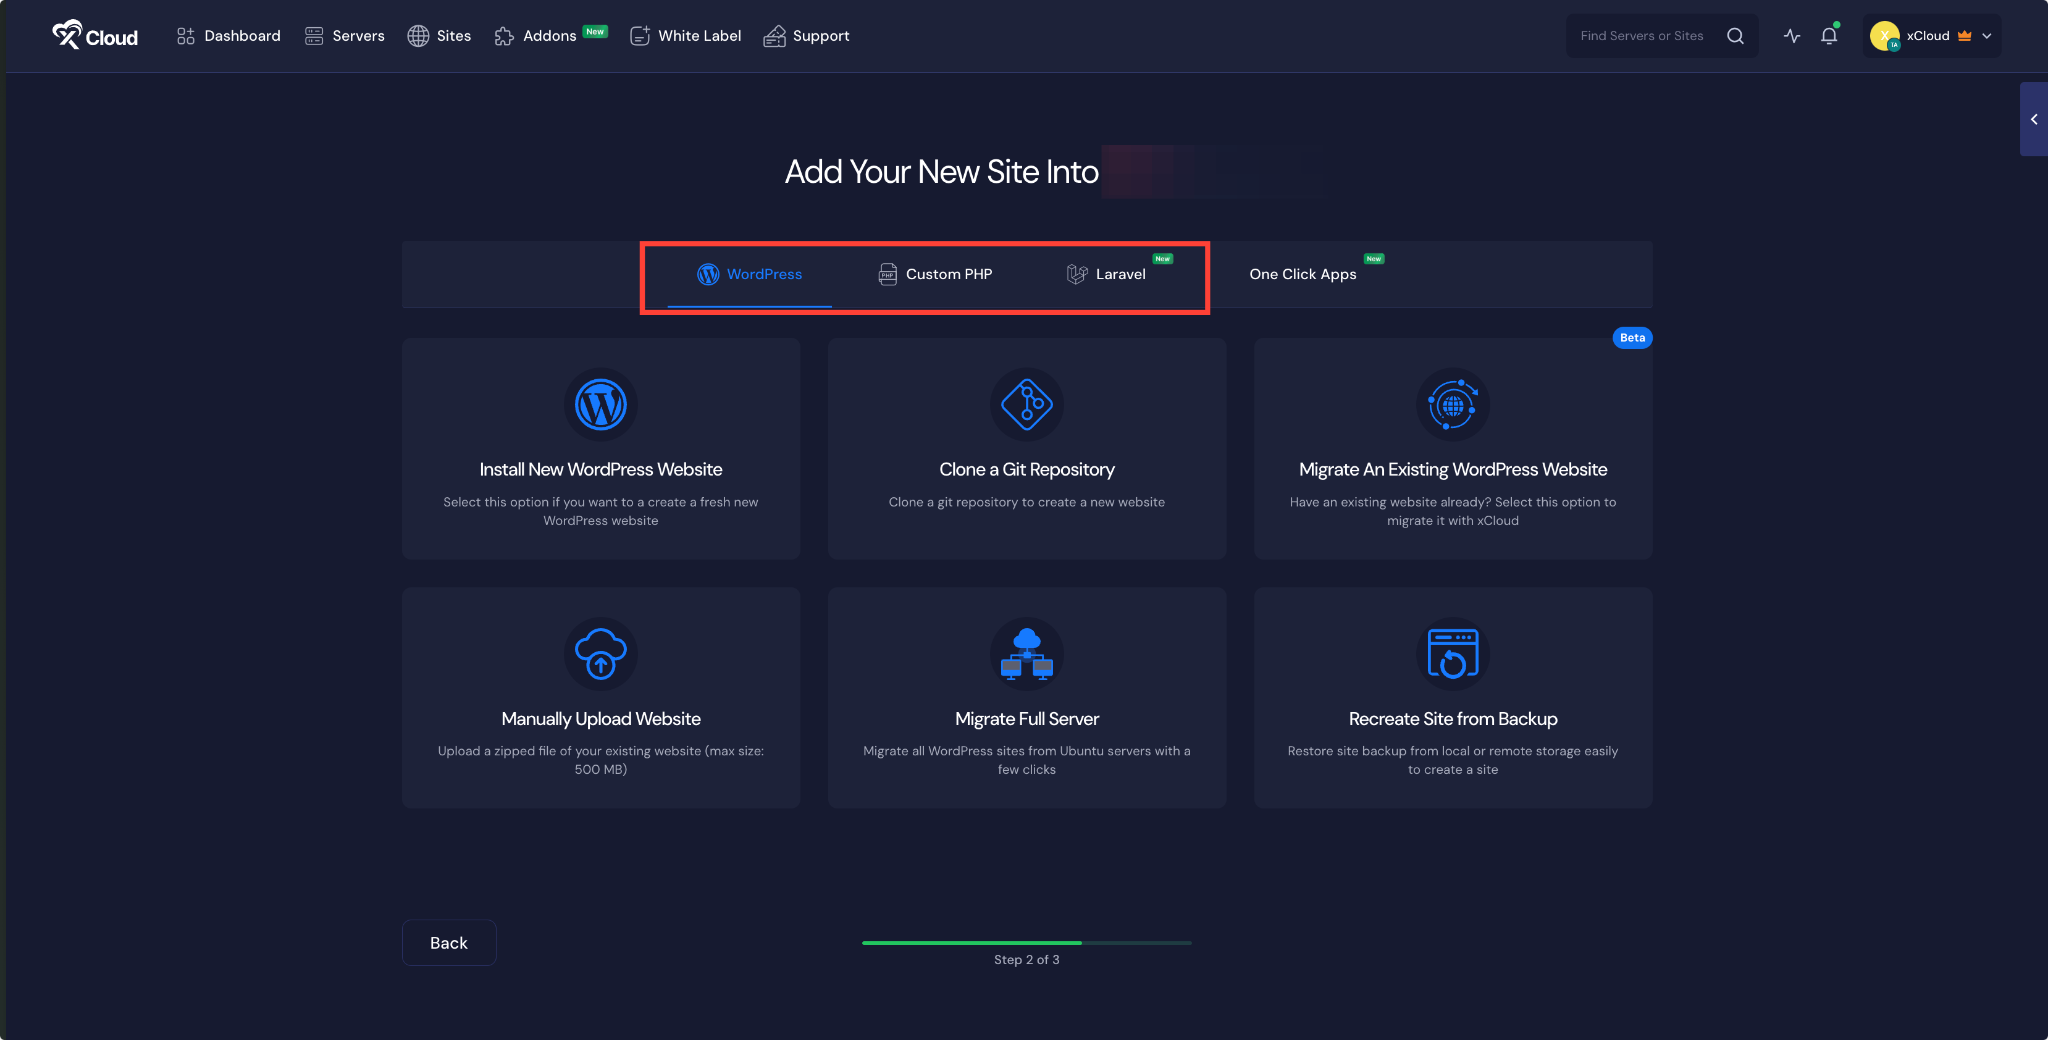Select the Sites globe icon
Screen dimensions: 2048x1040
coord(418,35)
